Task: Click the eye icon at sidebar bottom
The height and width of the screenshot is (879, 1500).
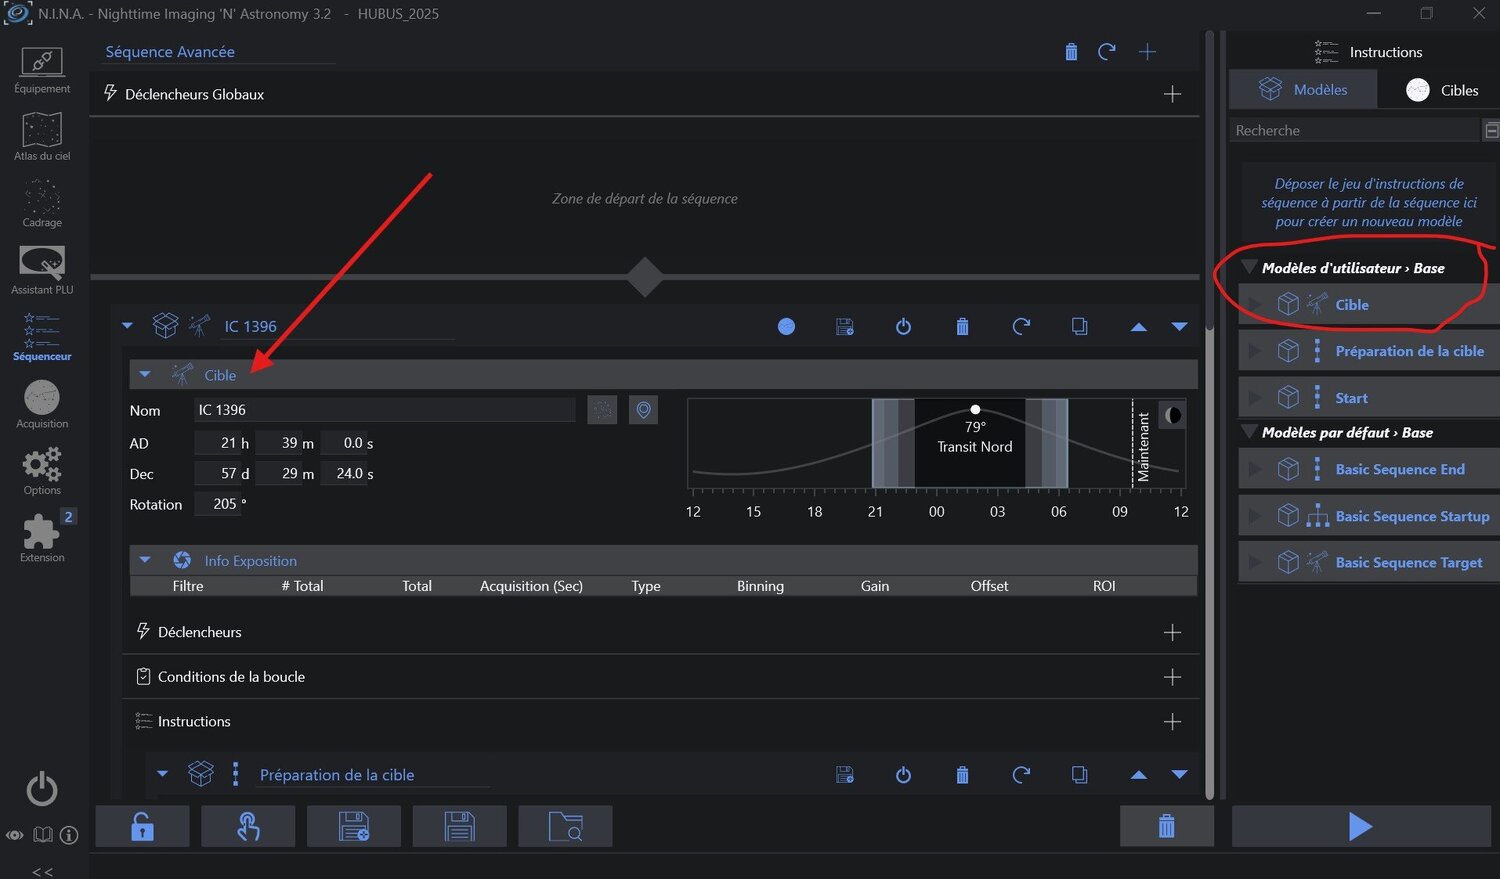Action: point(15,835)
